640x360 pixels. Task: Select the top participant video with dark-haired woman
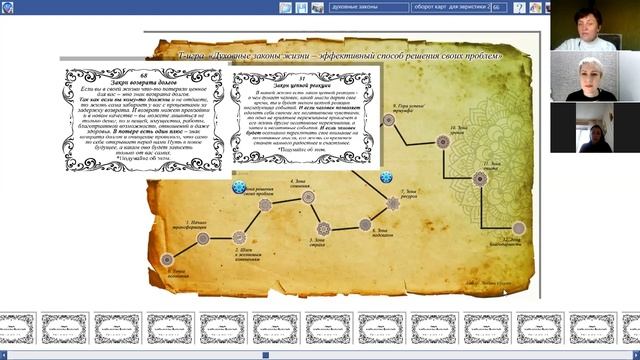click(x=595, y=25)
